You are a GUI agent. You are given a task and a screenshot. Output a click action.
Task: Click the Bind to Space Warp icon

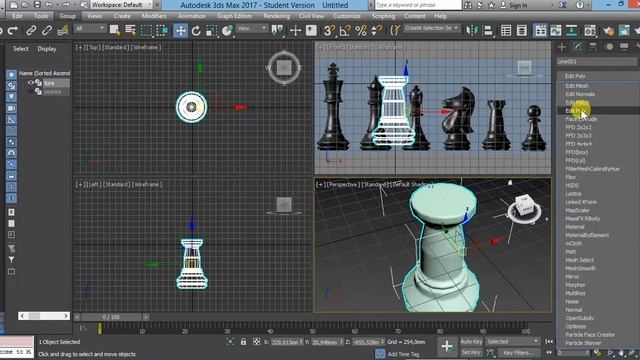tap(62, 31)
